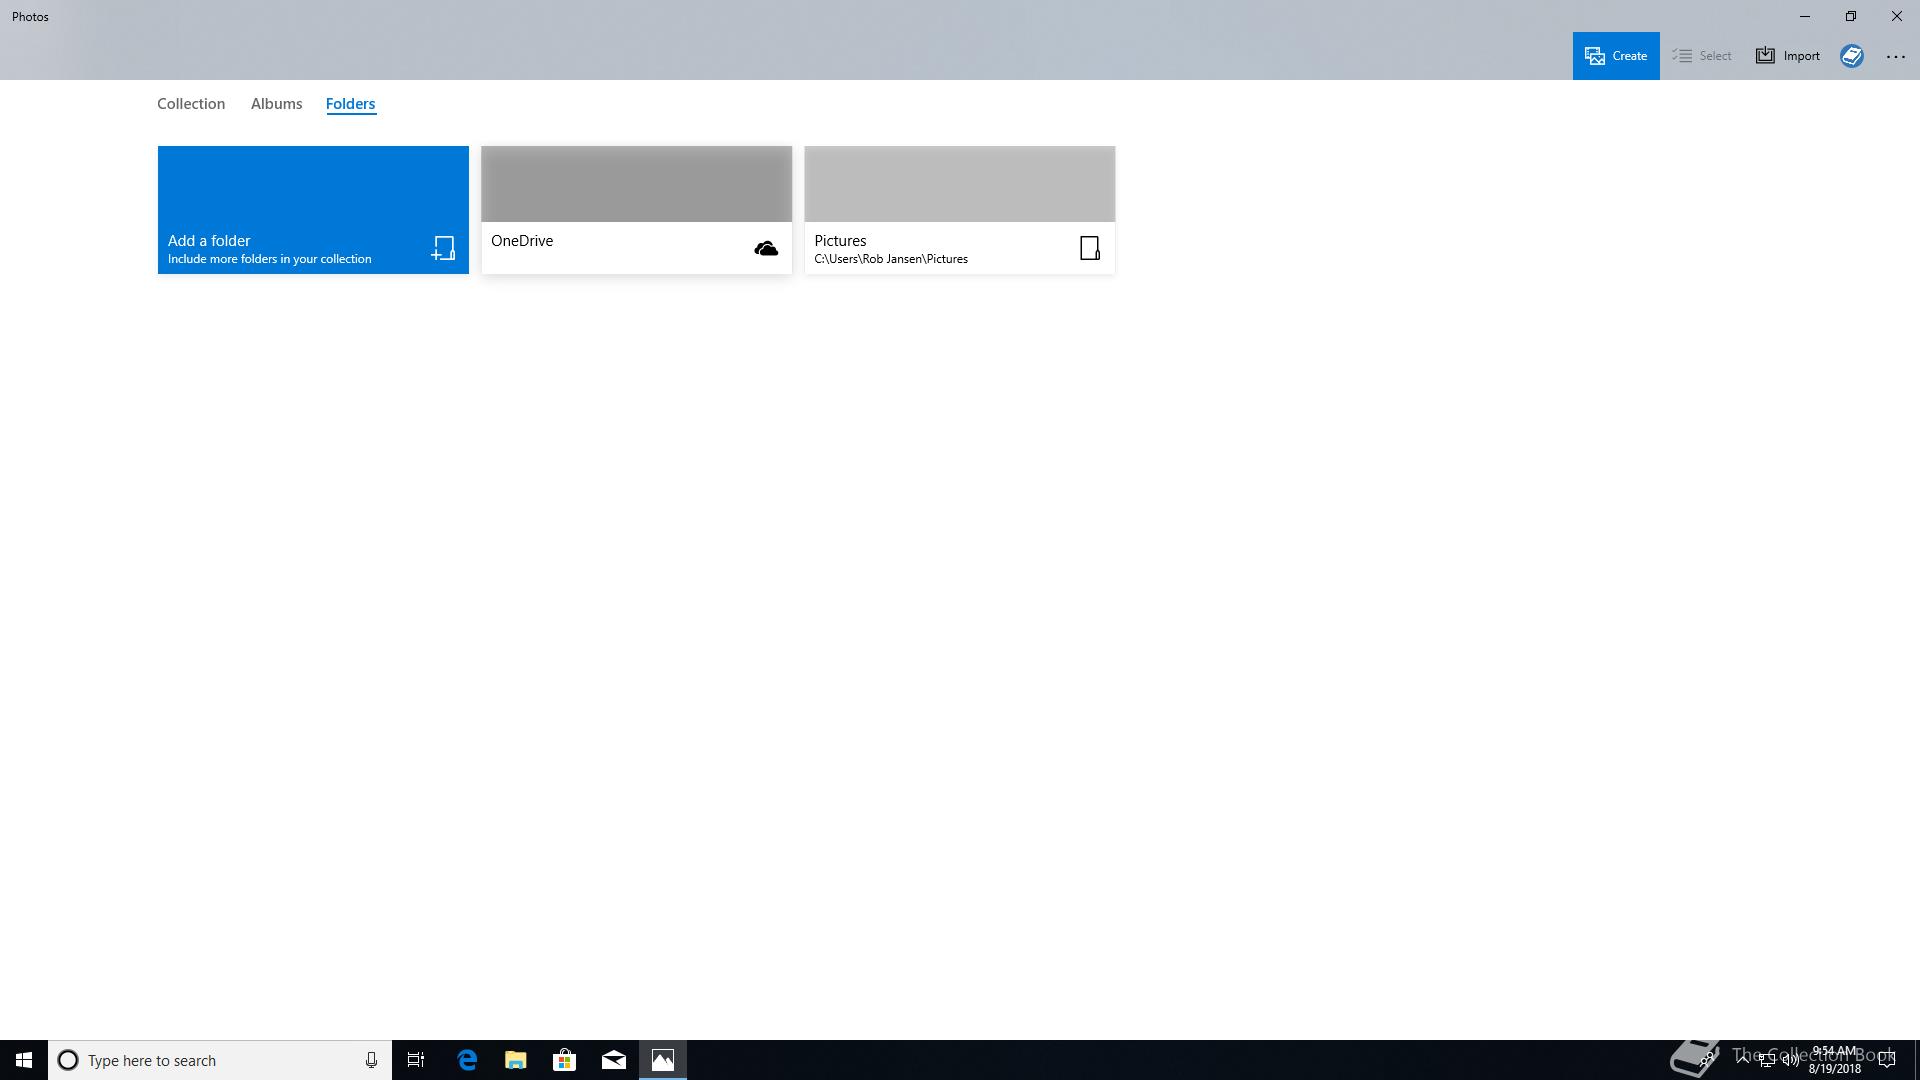Click the Import button
This screenshot has height=1080, width=1920.
(1788, 56)
